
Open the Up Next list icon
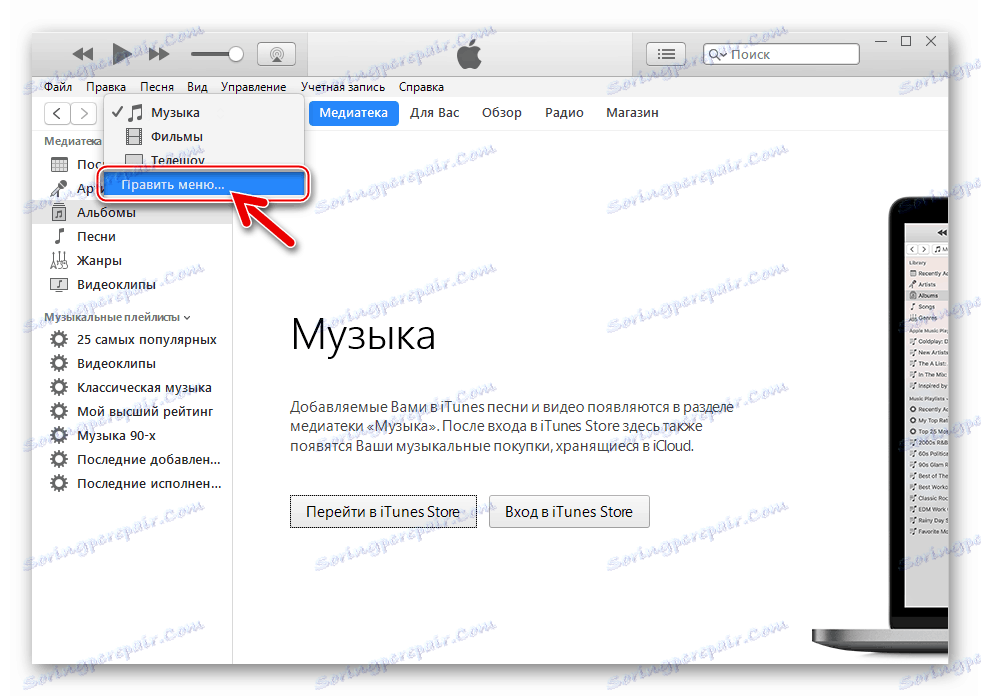coord(666,54)
